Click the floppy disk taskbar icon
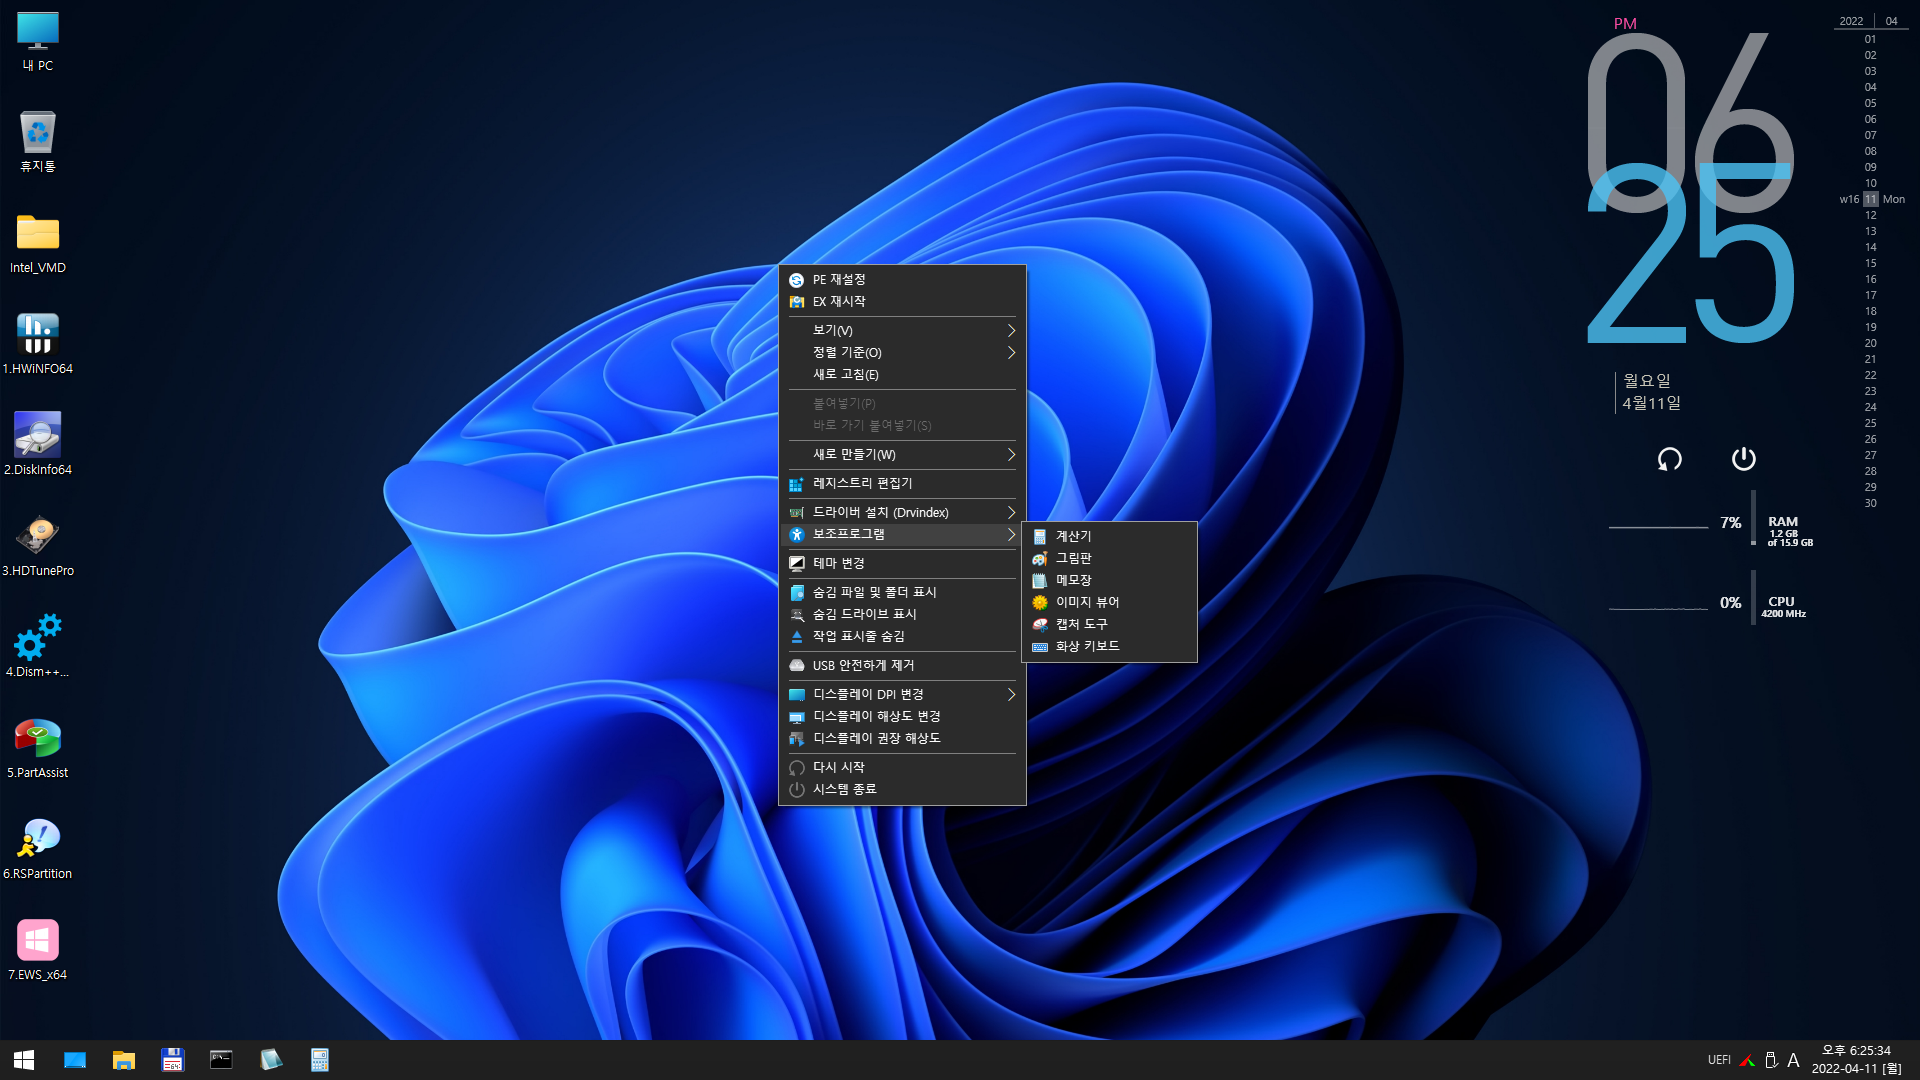 (173, 1060)
